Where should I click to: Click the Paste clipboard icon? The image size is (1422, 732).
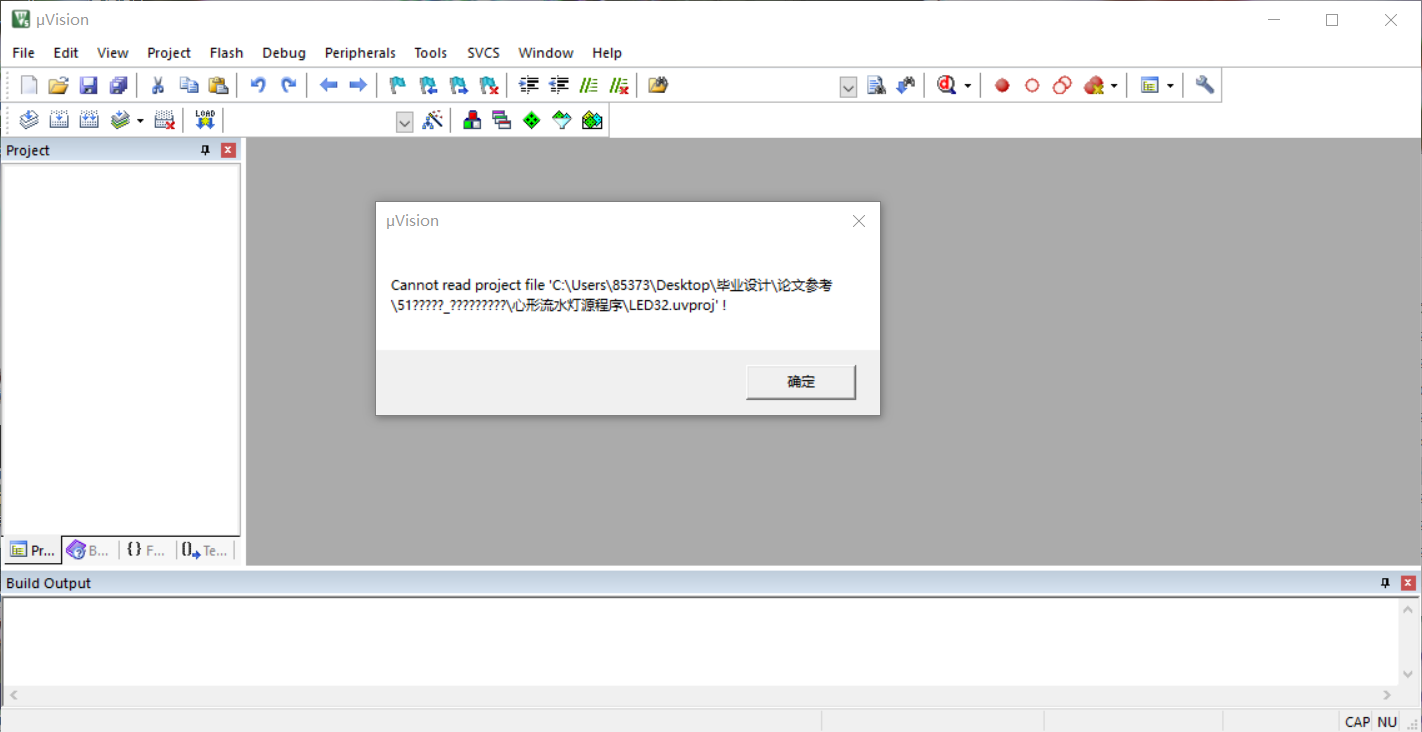pyautogui.click(x=218, y=85)
